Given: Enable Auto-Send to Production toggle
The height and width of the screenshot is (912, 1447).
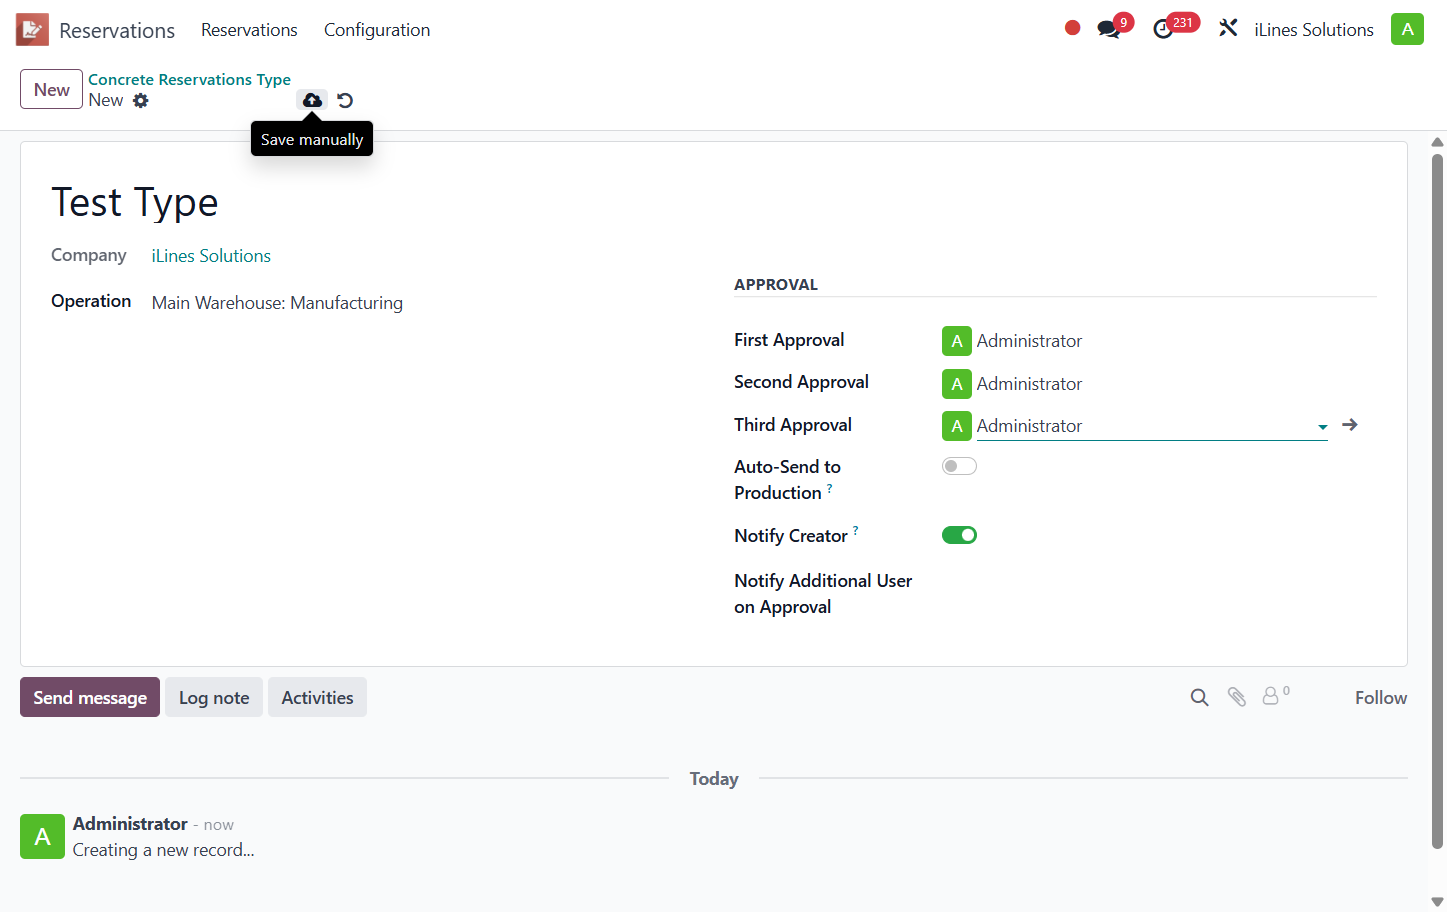Looking at the screenshot, I should pyautogui.click(x=959, y=466).
